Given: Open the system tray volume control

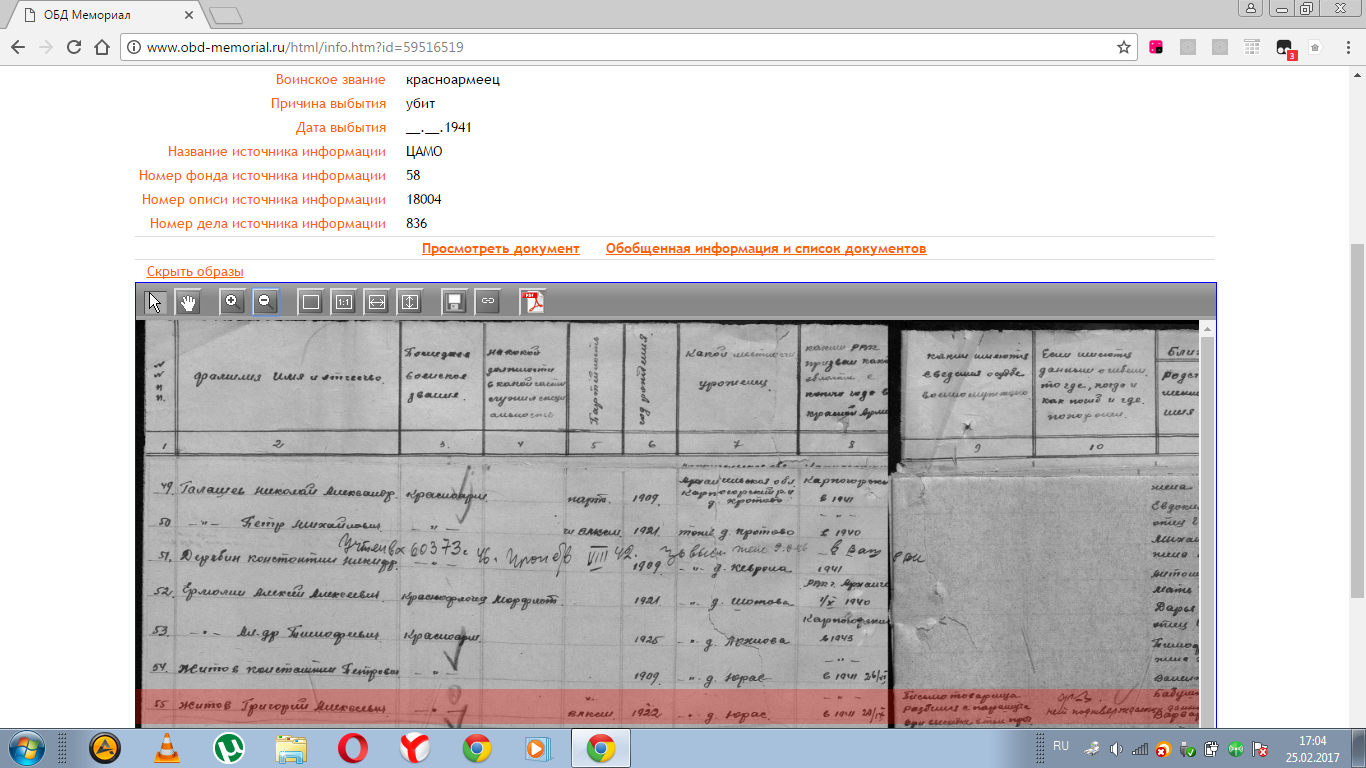Looking at the screenshot, I should click(x=1116, y=748).
